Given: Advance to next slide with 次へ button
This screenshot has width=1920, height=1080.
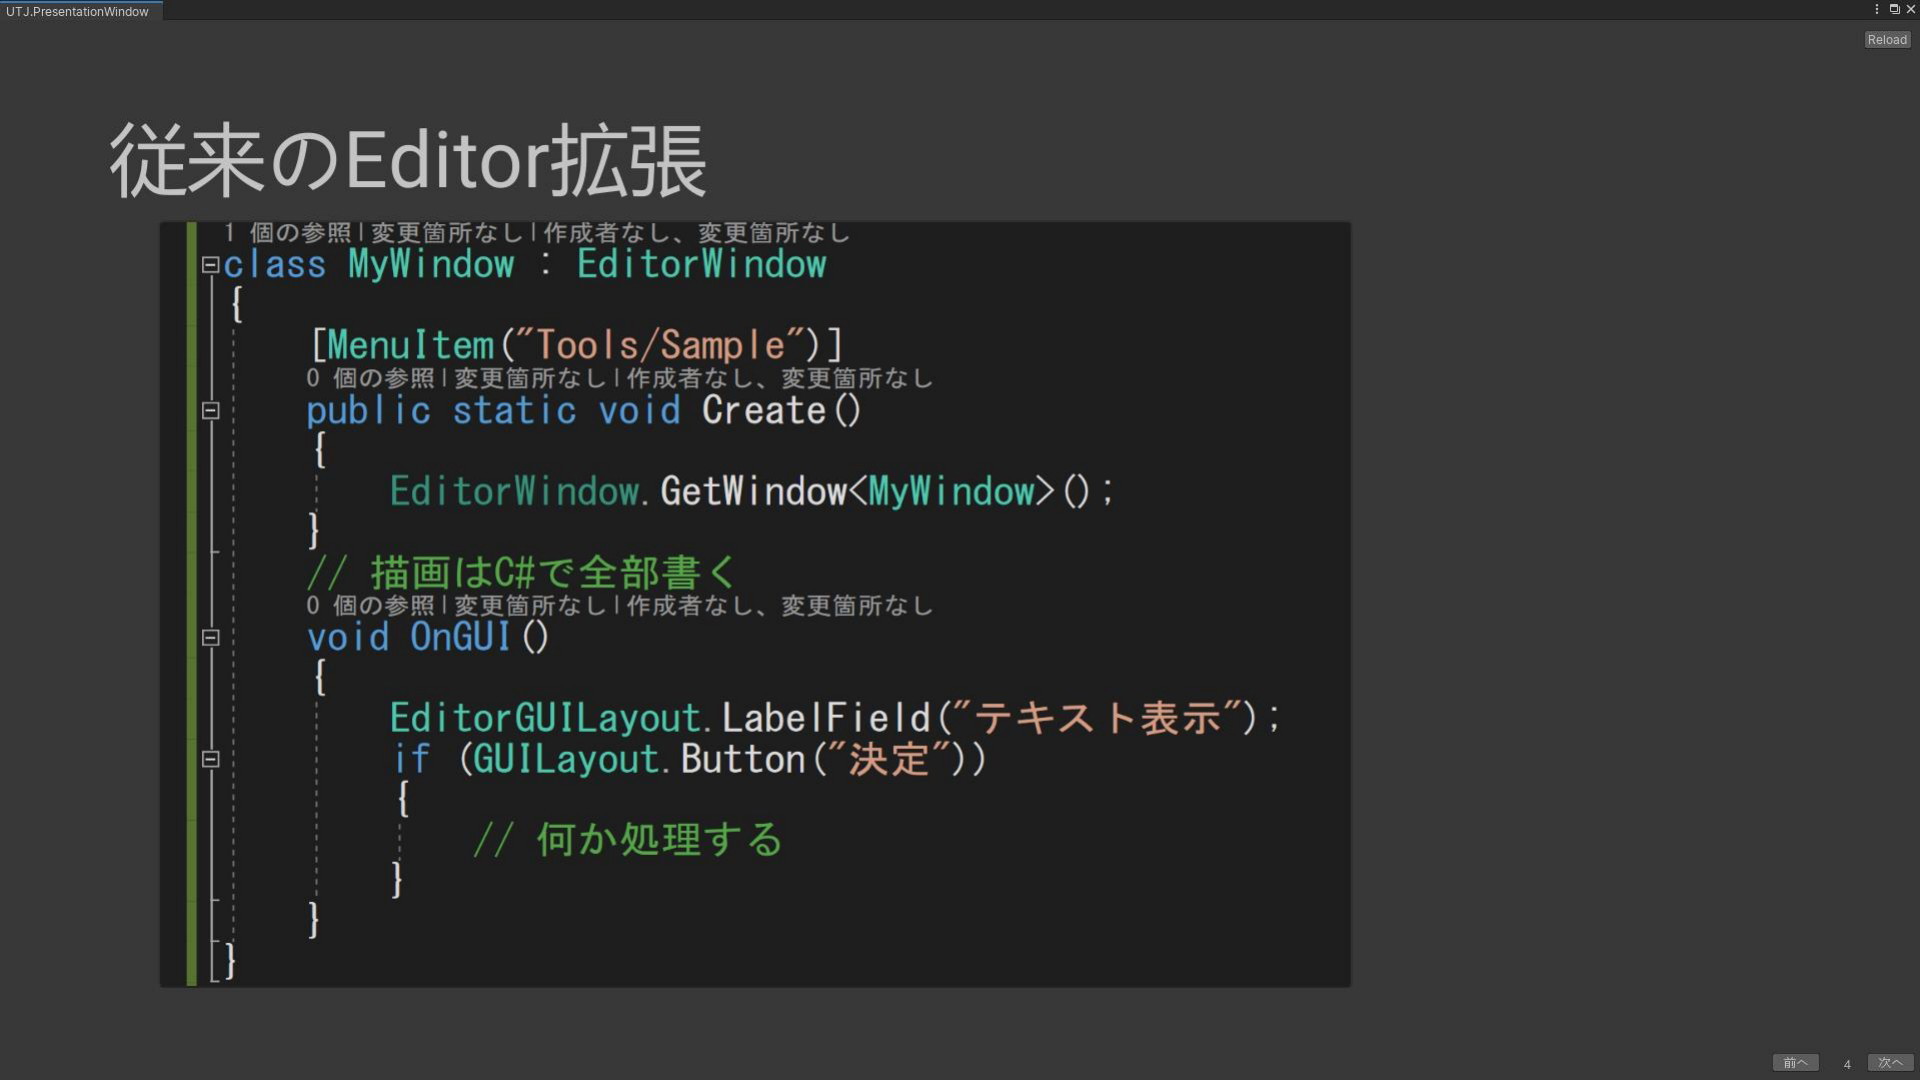Looking at the screenshot, I should click(x=1890, y=1063).
